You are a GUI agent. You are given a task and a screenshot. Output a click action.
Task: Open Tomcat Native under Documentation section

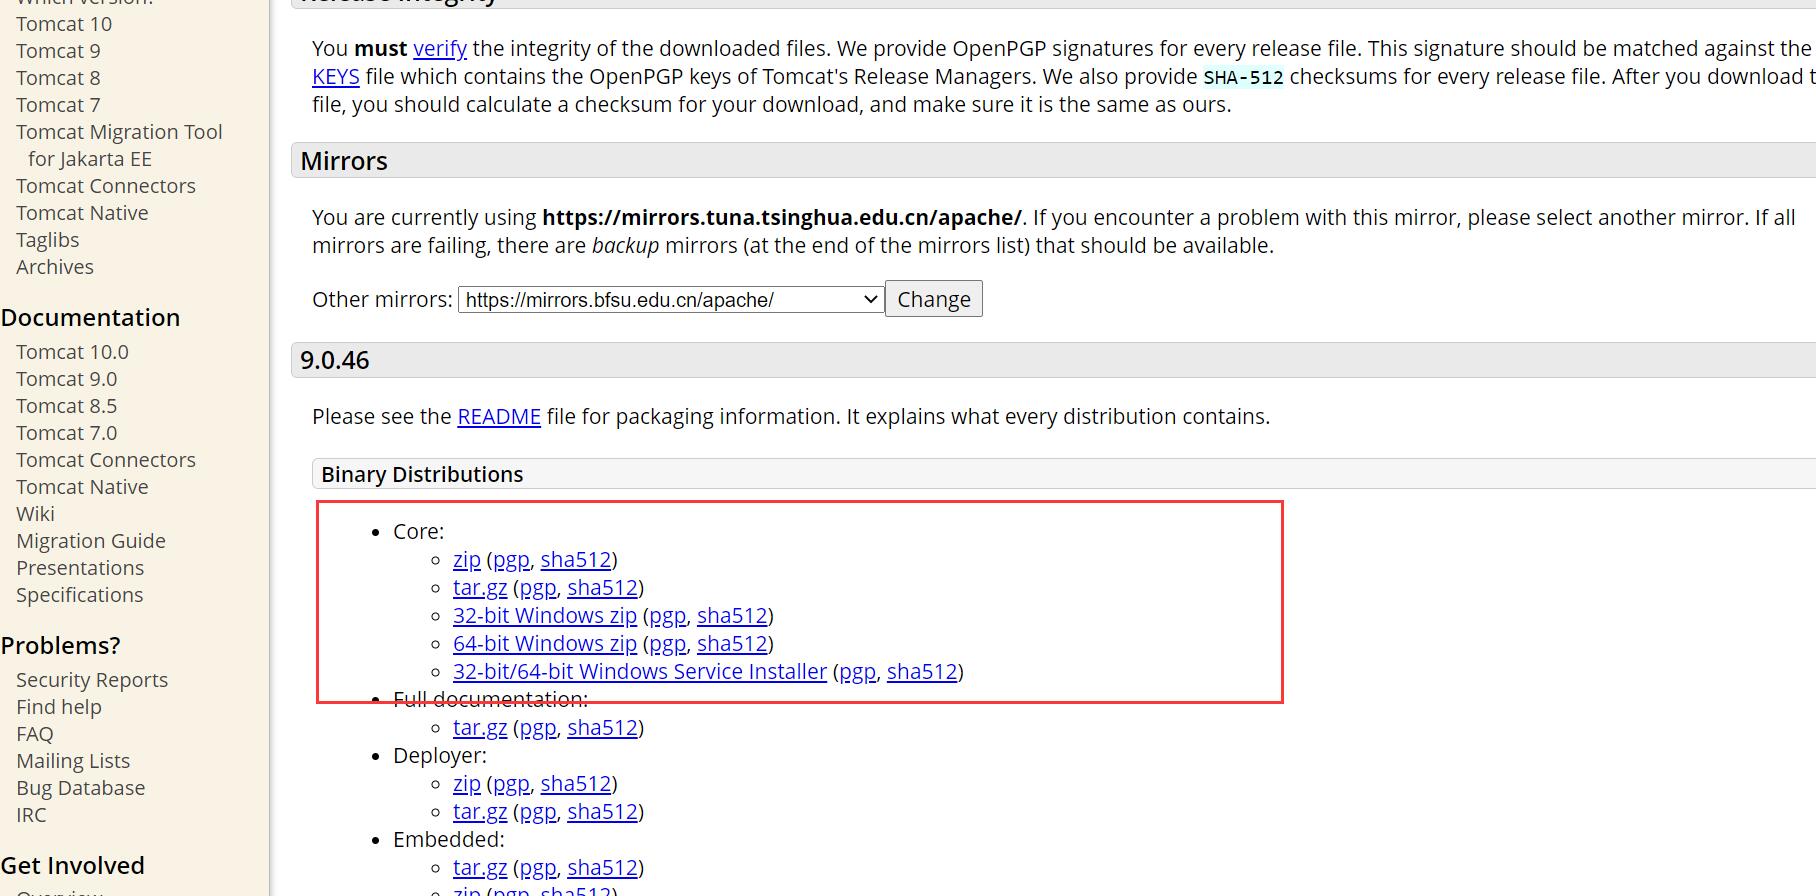coord(82,487)
